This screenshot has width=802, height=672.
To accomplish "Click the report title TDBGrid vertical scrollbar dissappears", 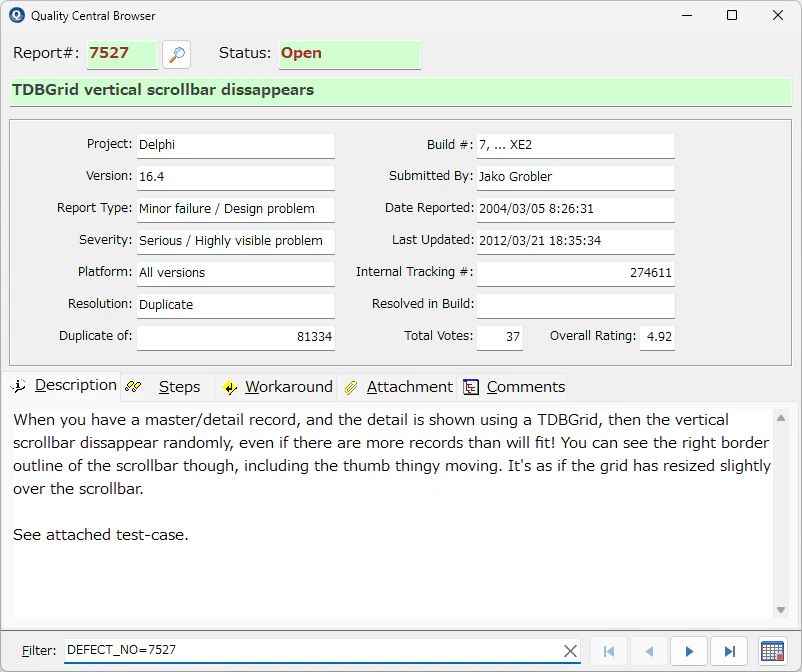I will point(401,91).
